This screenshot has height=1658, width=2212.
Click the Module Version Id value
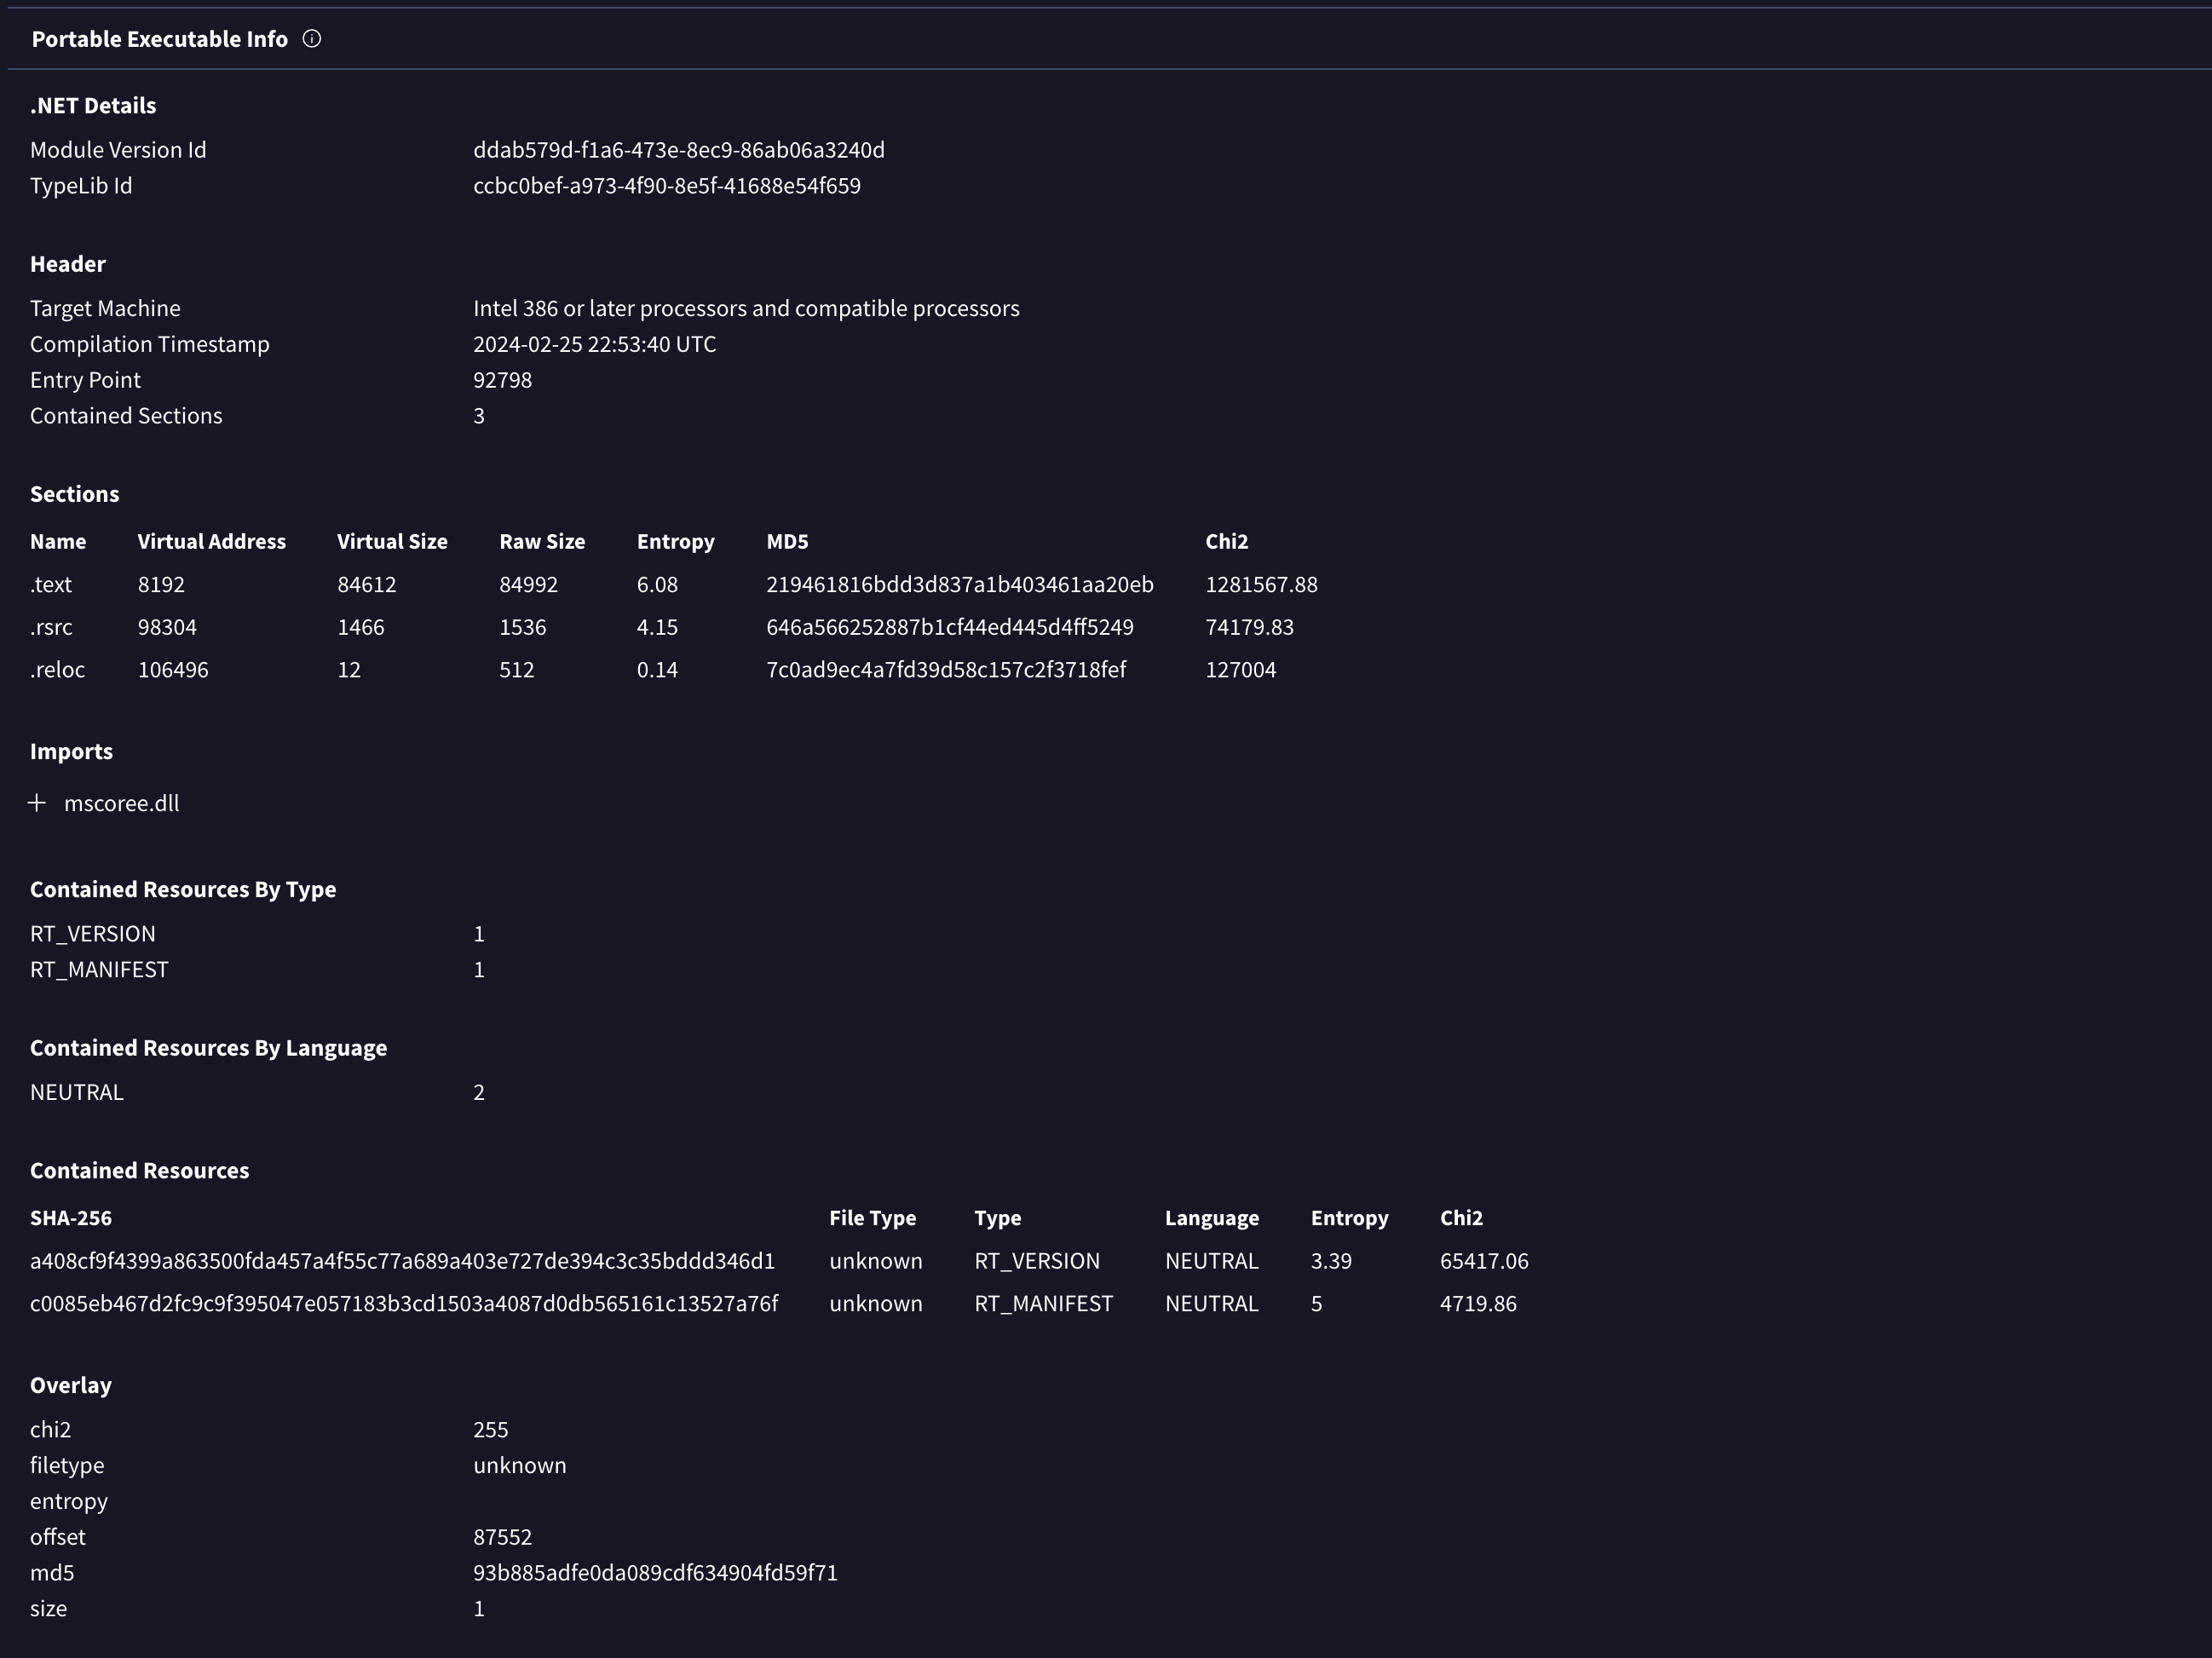click(678, 150)
